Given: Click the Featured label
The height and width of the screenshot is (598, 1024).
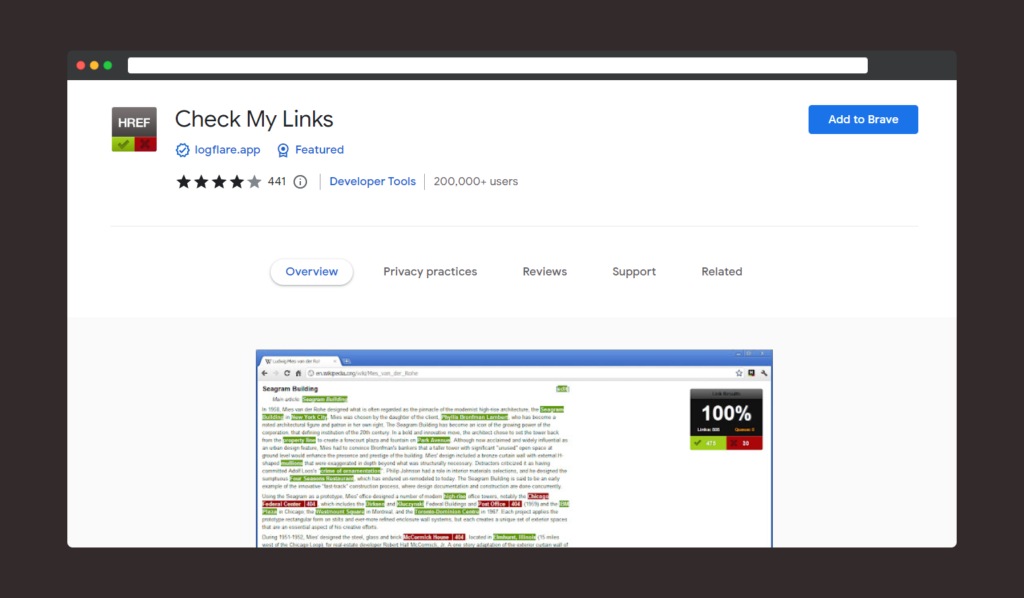Looking at the screenshot, I should (x=319, y=150).
